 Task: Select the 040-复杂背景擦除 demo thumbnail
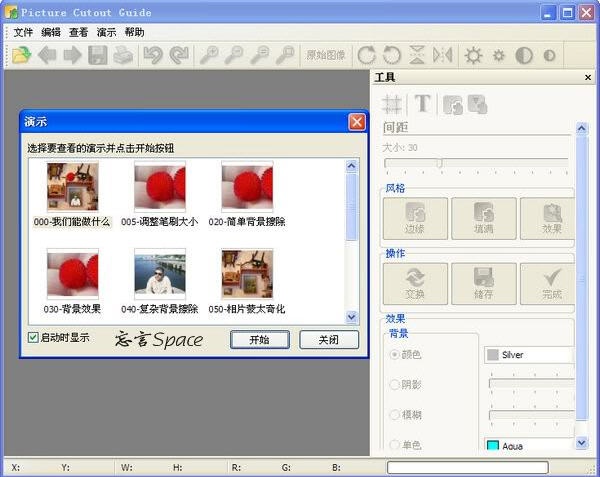pyautogui.click(x=160, y=275)
